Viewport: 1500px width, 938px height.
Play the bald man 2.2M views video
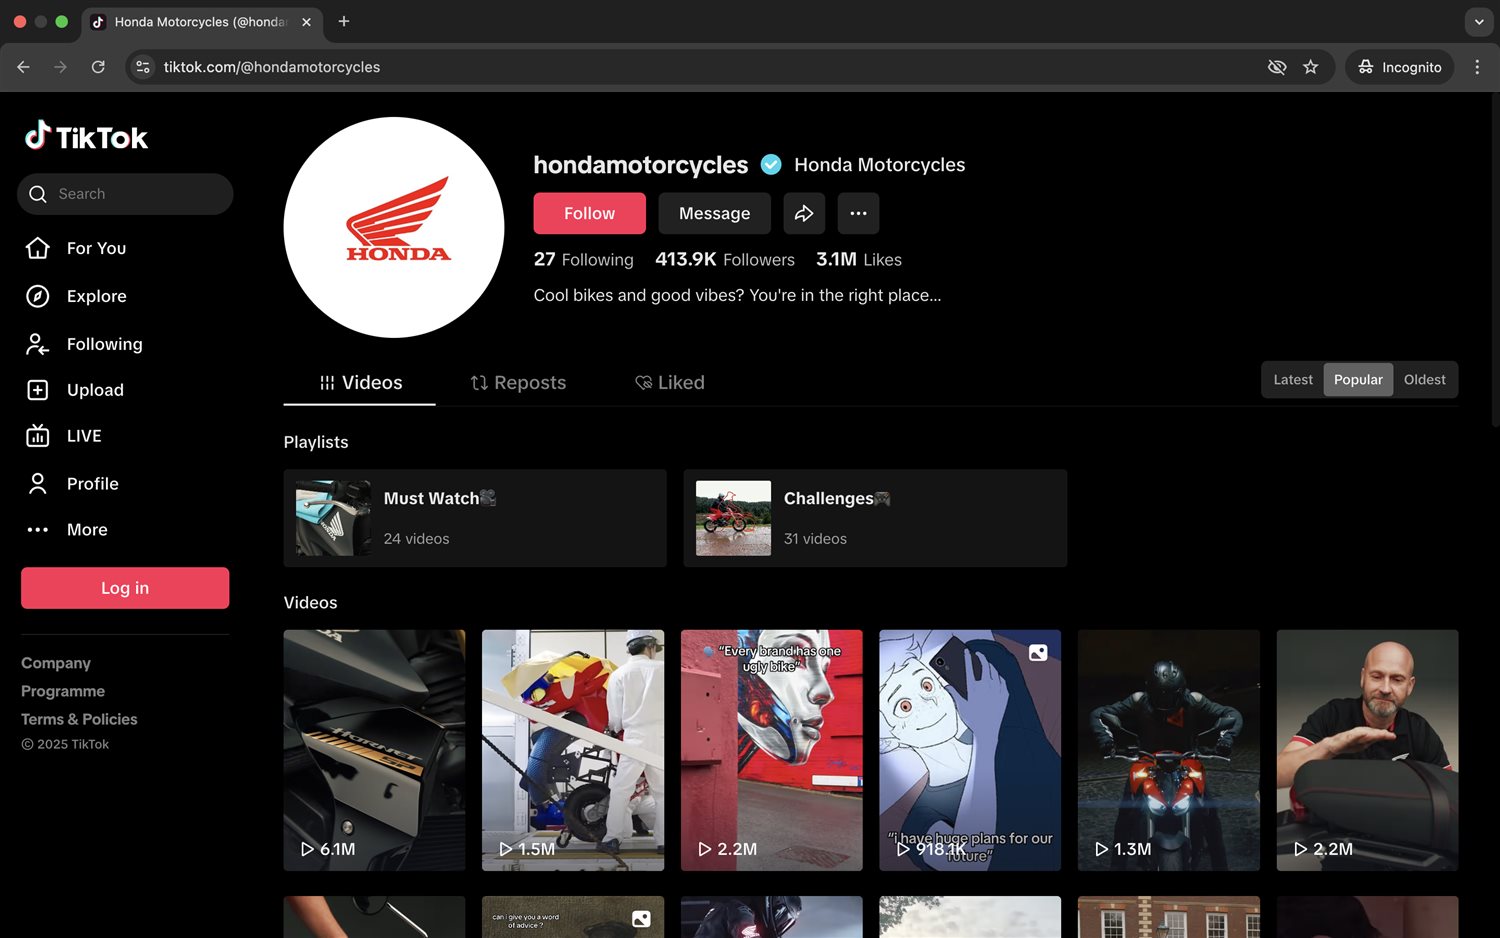(1367, 750)
